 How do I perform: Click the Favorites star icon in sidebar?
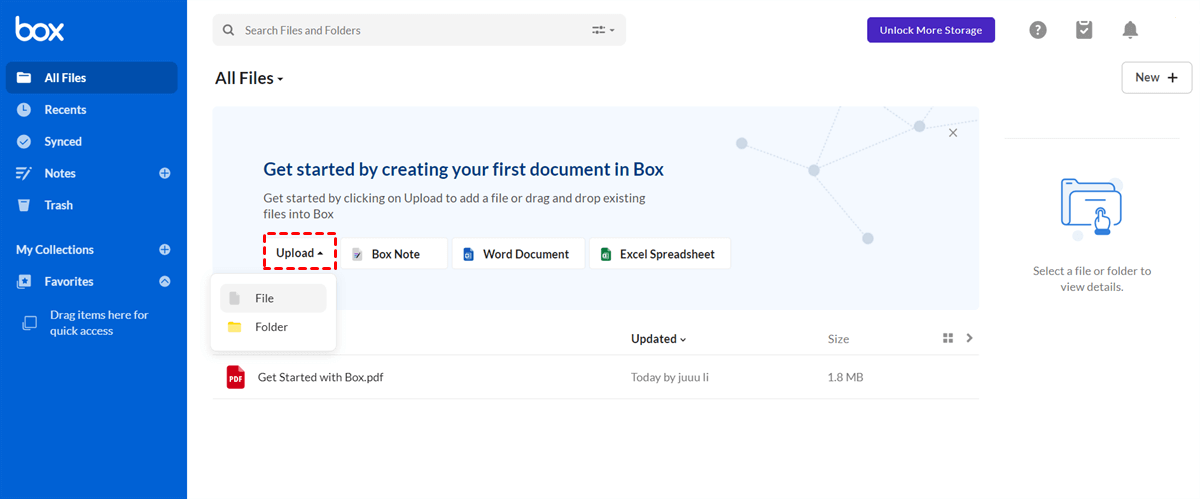24,282
